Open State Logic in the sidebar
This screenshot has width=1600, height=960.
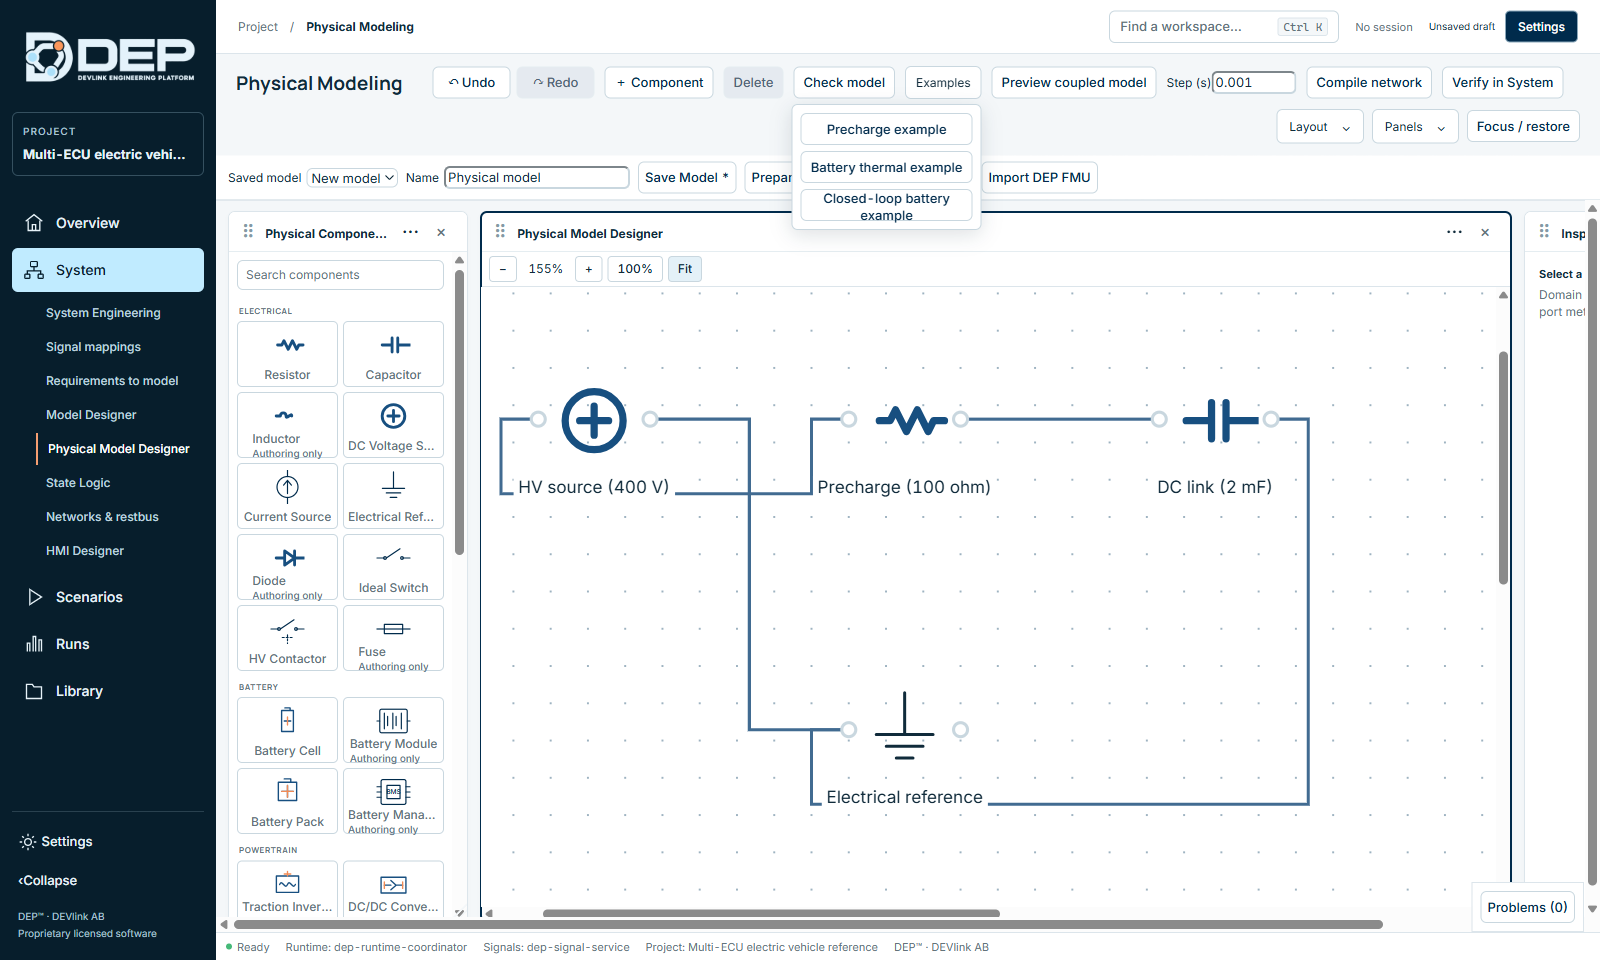pyautogui.click(x=78, y=483)
